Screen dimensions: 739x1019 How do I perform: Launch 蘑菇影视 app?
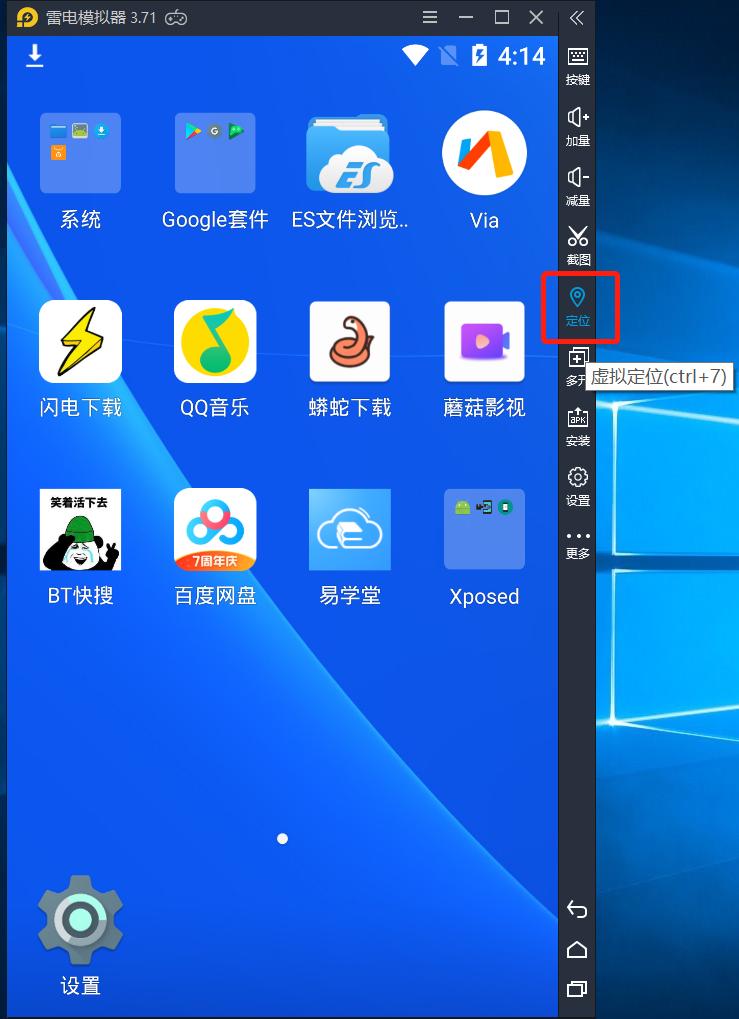point(484,341)
